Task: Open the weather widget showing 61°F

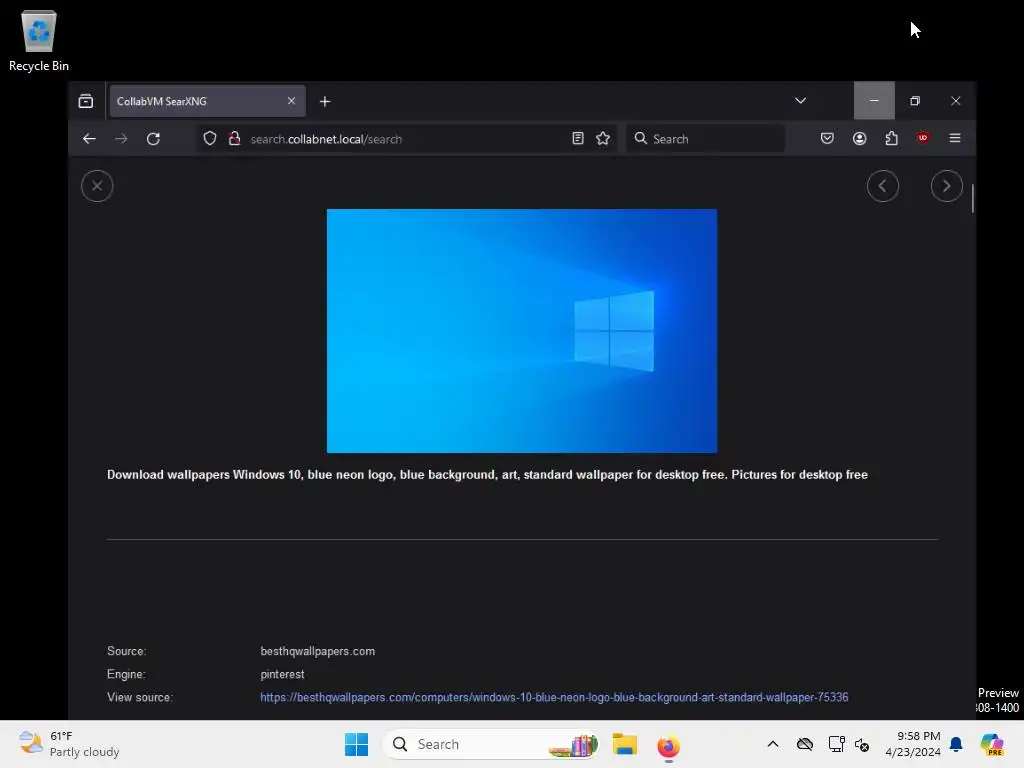Action: [x=69, y=744]
